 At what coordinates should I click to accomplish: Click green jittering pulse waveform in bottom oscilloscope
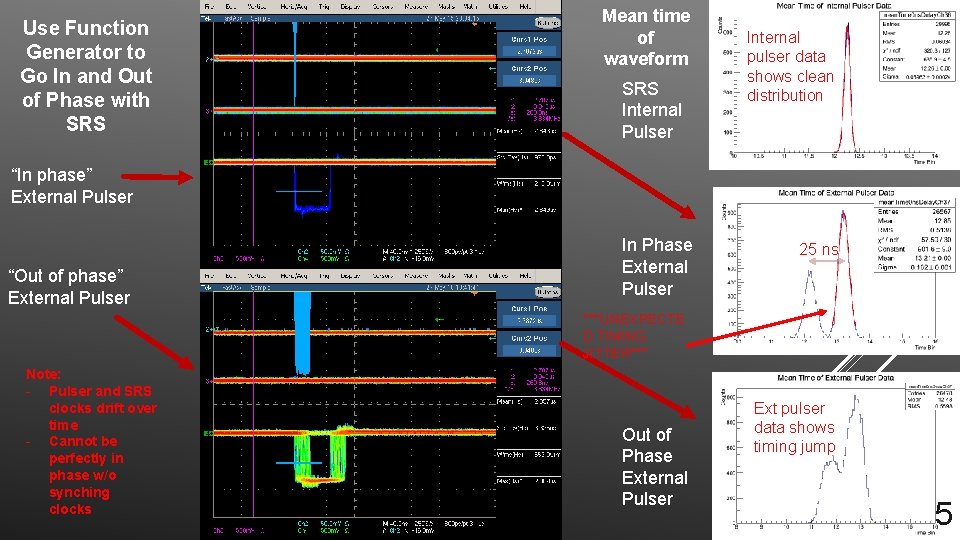click(x=320, y=456)
